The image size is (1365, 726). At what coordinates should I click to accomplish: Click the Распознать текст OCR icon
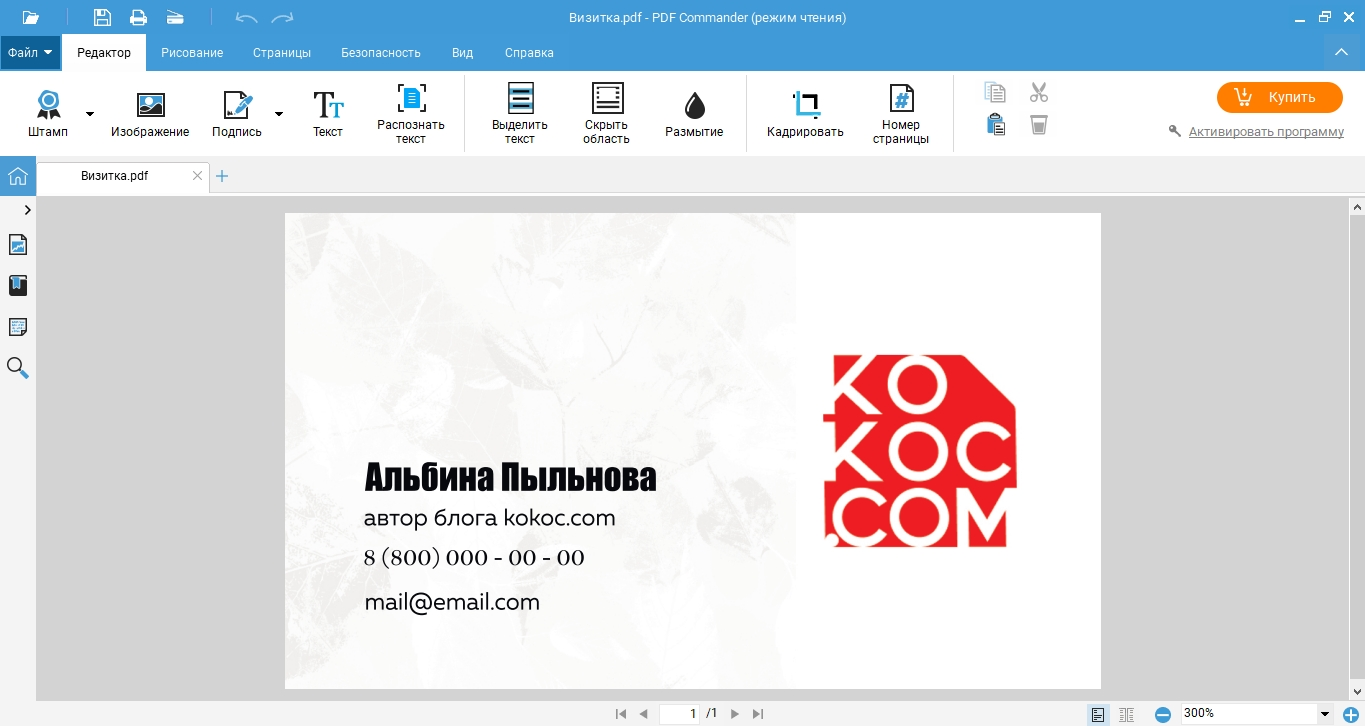tap(411, 114)
